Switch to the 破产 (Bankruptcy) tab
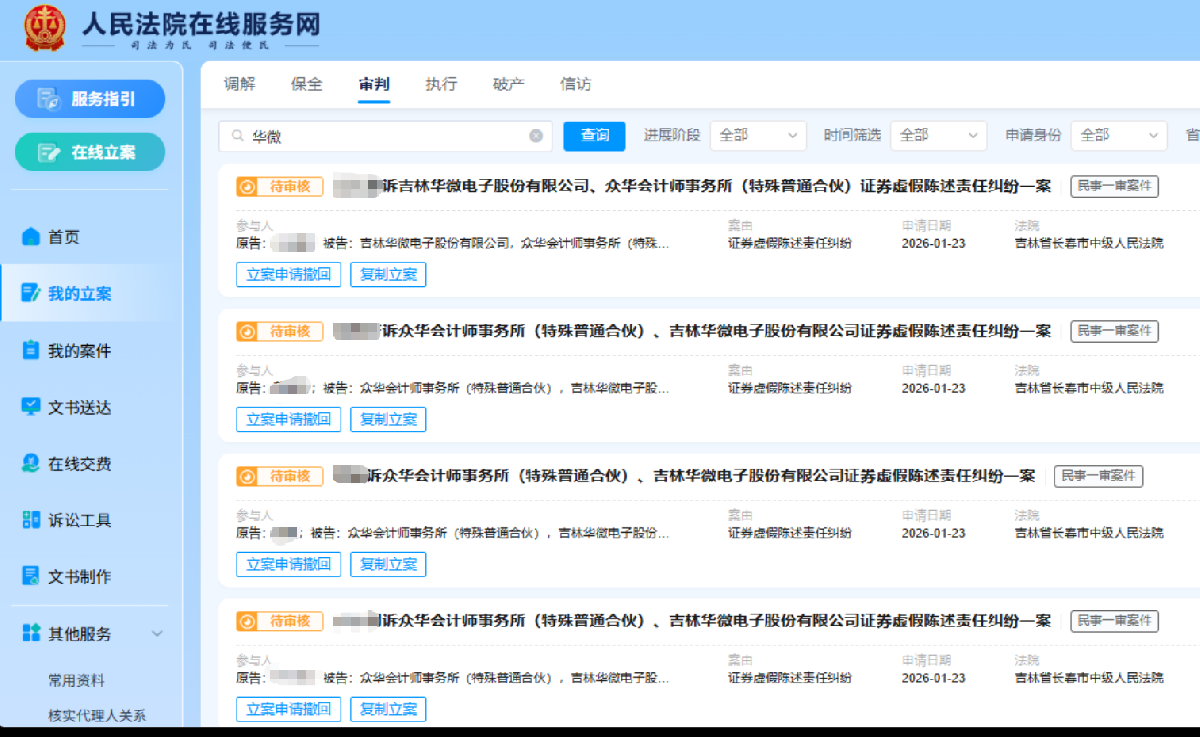This screenshot has width=1200, height=737. pos(508,85)
